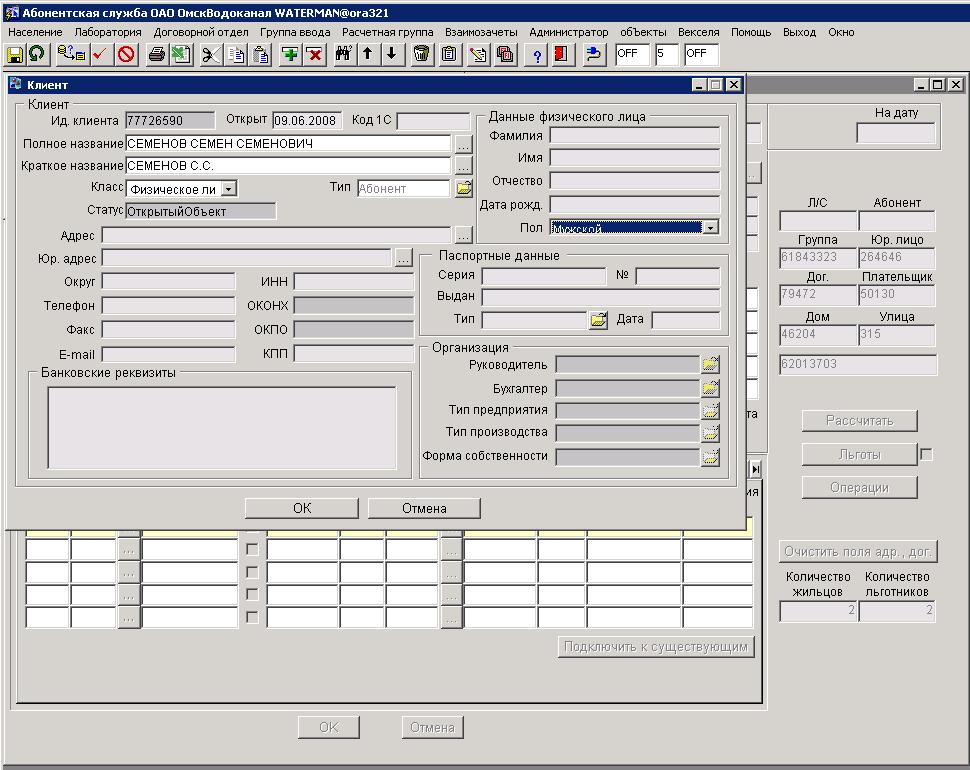Click the green plus add record icon
Viewport: 970px width, 770px height.
click(x=290, y=54)
